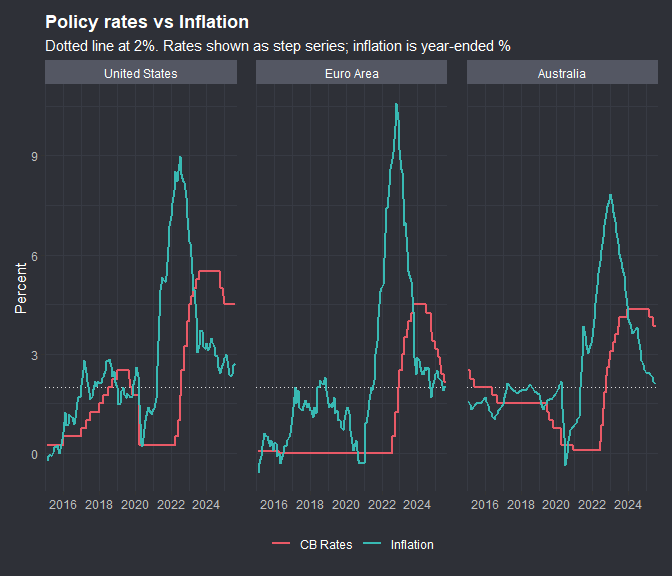Click the teal Inflation legend swatch
The image size is (672, 576).
[371, 544]
